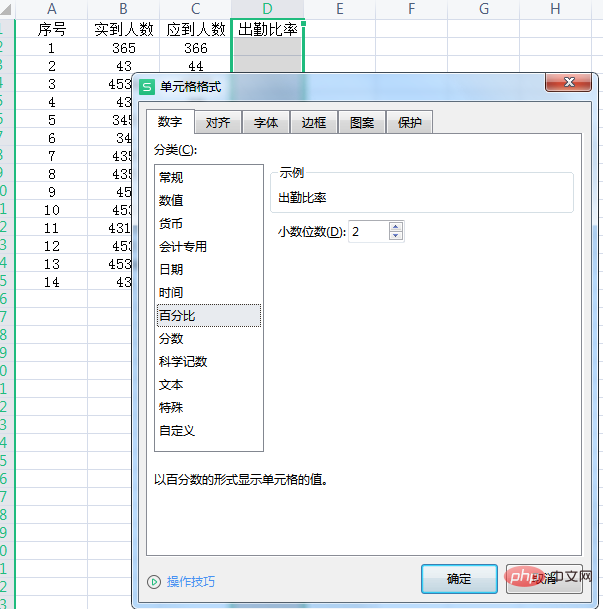This screenshot has height=609, width=603.
Task: Select 百分比 category
Action: tap(209, 315)
